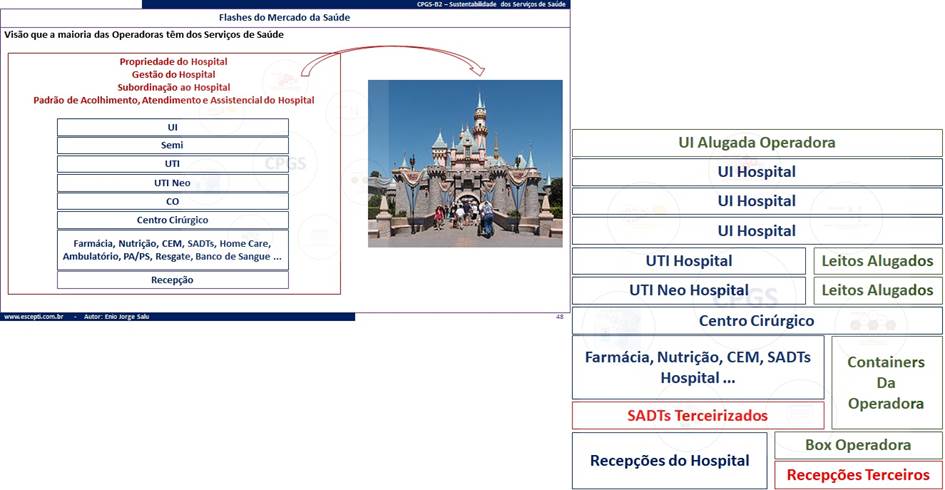Click the red line starting 'Padrão de Acolhimento, Atendimento'
This screenshot has width=945, height=490.
coord(174,100)
